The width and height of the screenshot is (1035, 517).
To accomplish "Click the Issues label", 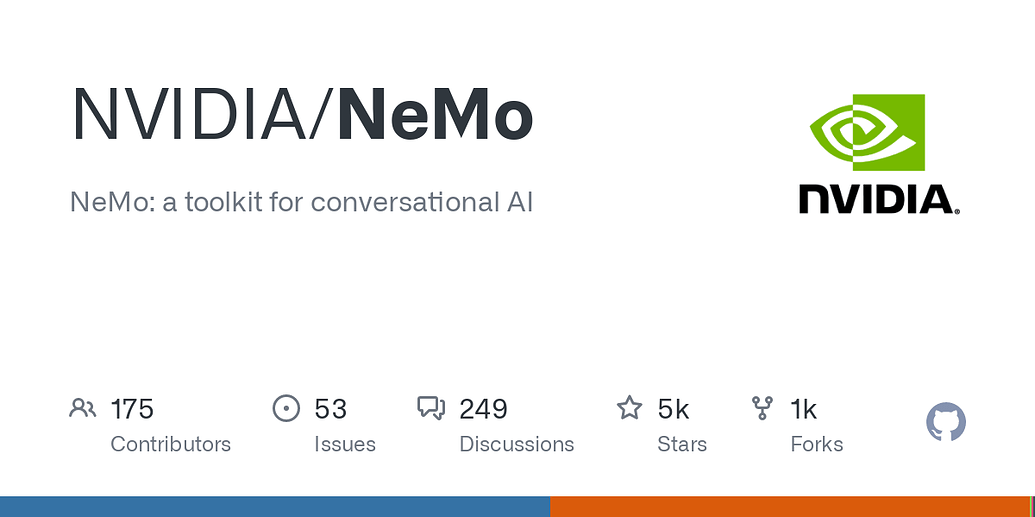I will pyautogui.click(x=344, y=444).
